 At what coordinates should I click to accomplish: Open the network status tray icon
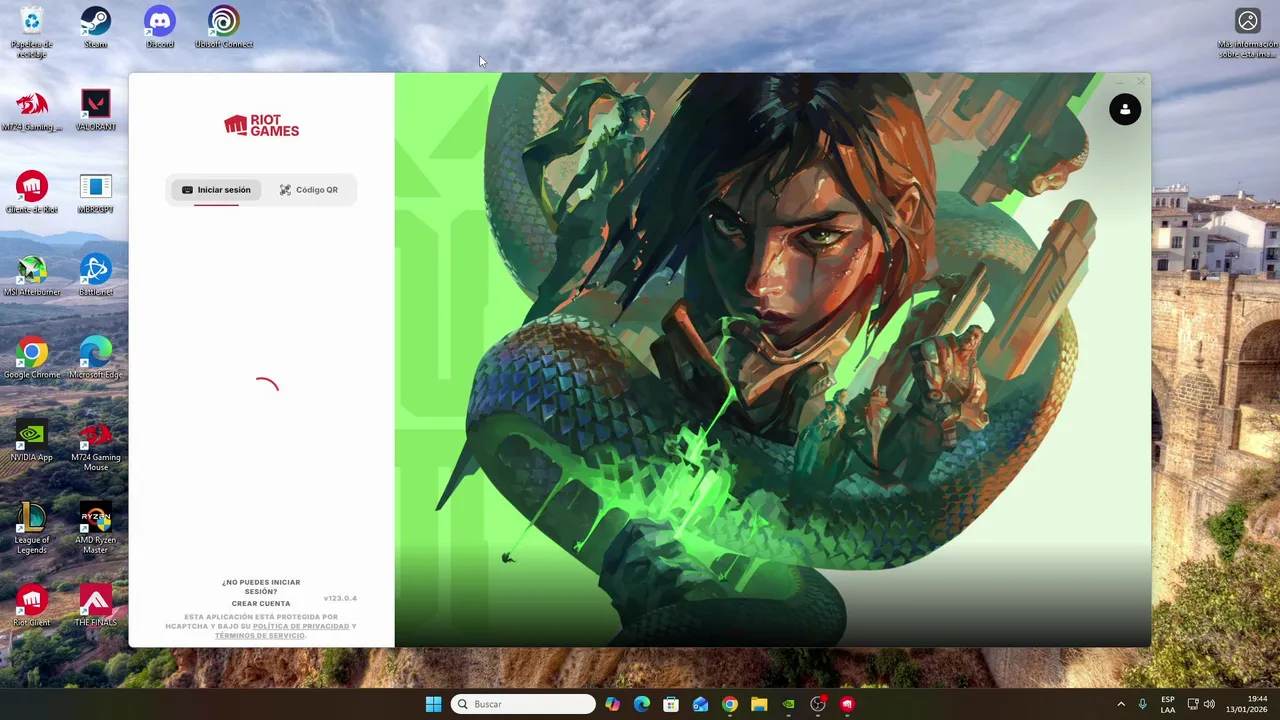pyautogui.click(x=1193, y=704)
